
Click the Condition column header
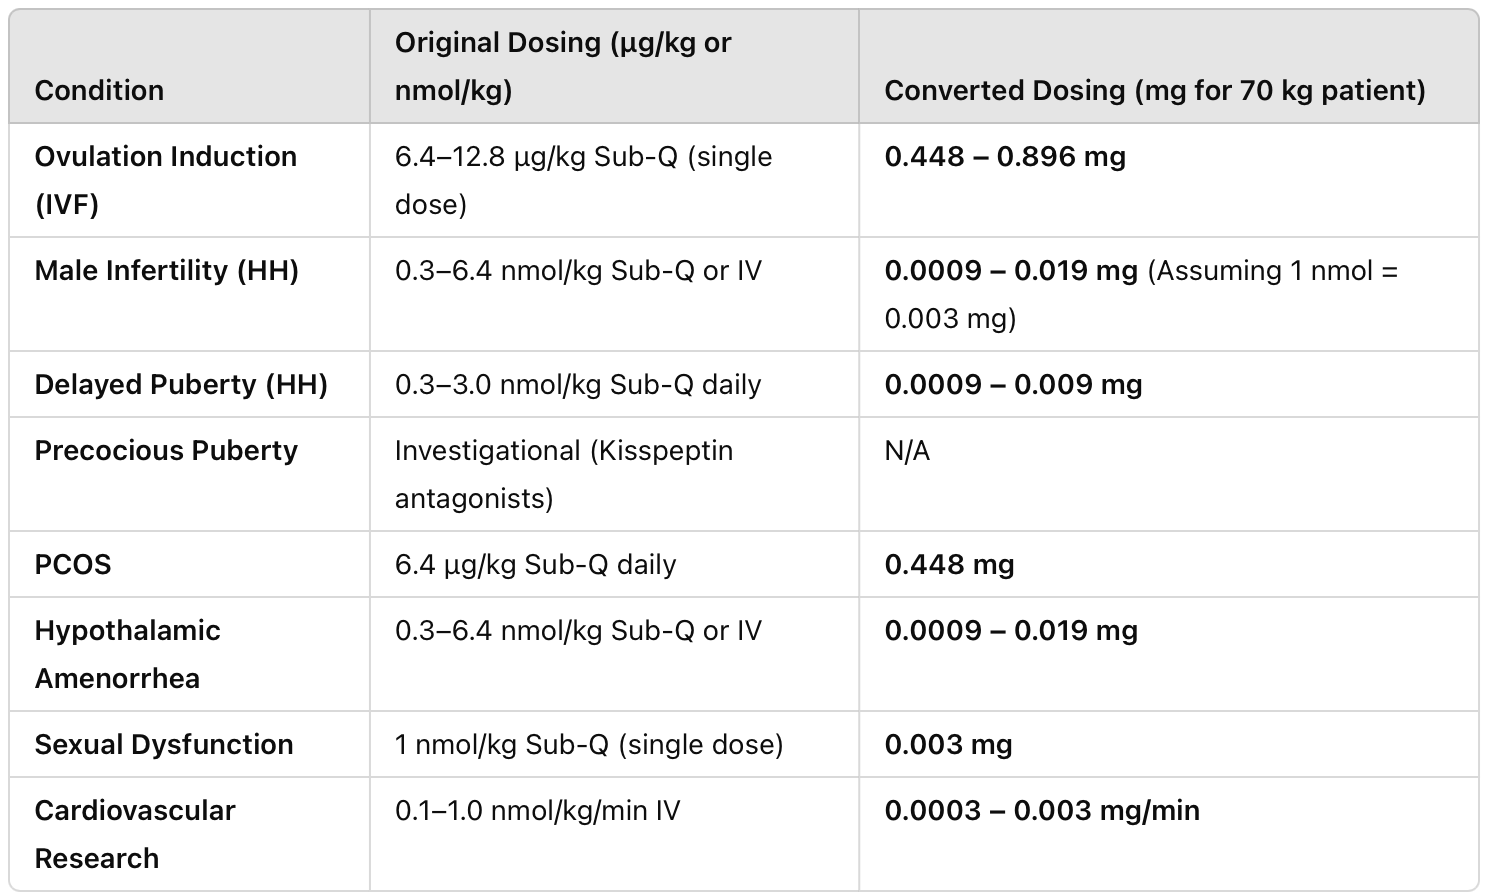pos(99,90)
